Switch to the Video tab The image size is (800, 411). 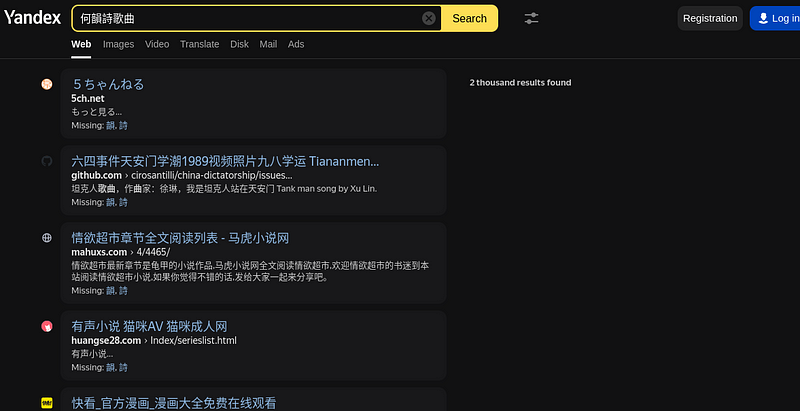[x=157, y=44]
